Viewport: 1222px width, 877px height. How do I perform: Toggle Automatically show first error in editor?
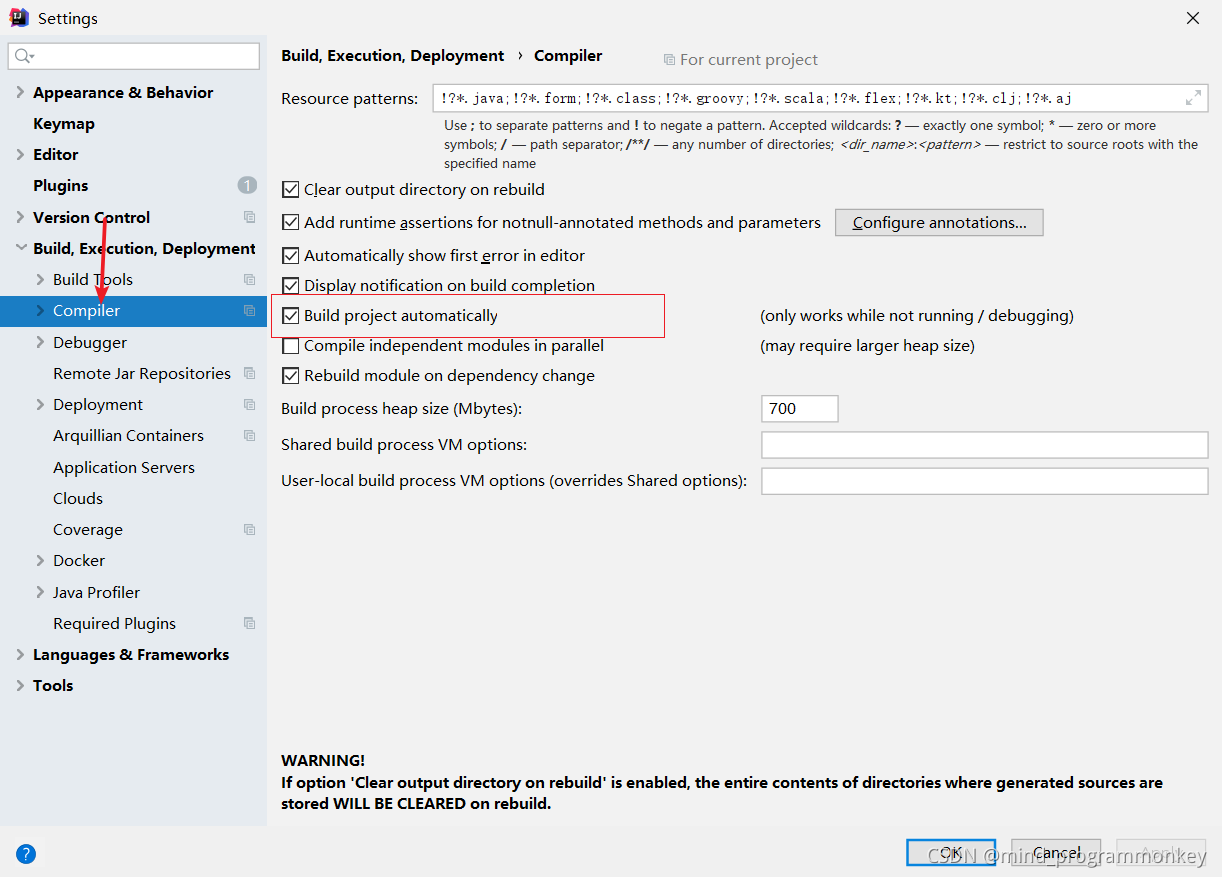[291, 255]
